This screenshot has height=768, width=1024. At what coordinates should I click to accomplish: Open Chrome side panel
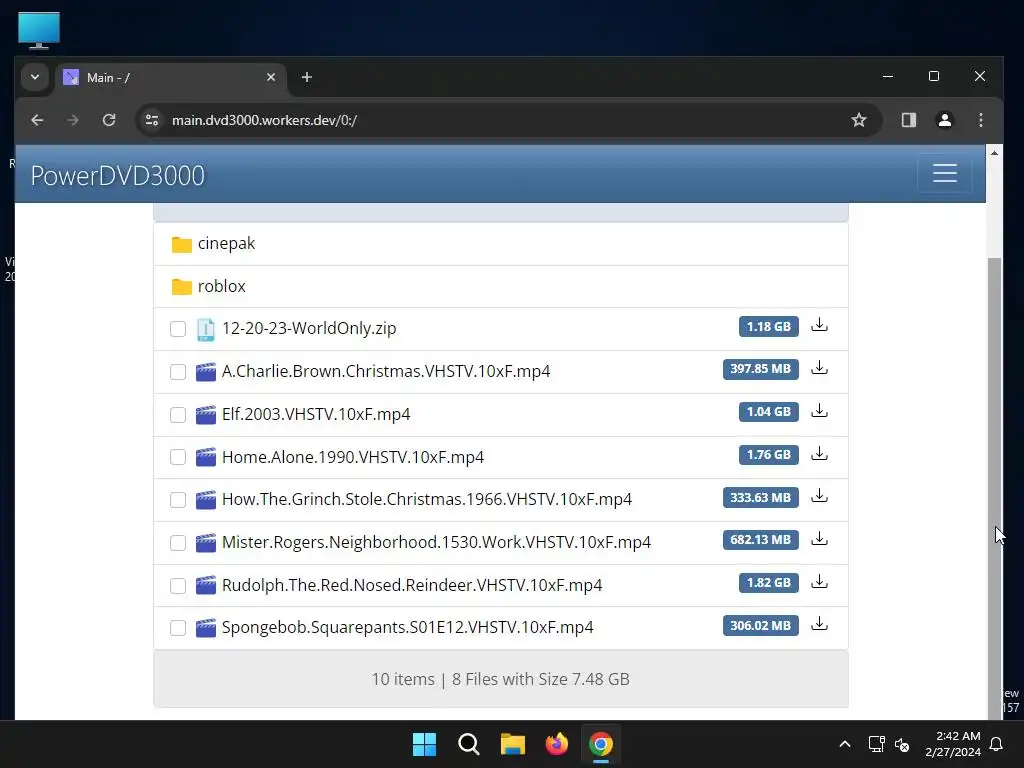pos(908,120)
